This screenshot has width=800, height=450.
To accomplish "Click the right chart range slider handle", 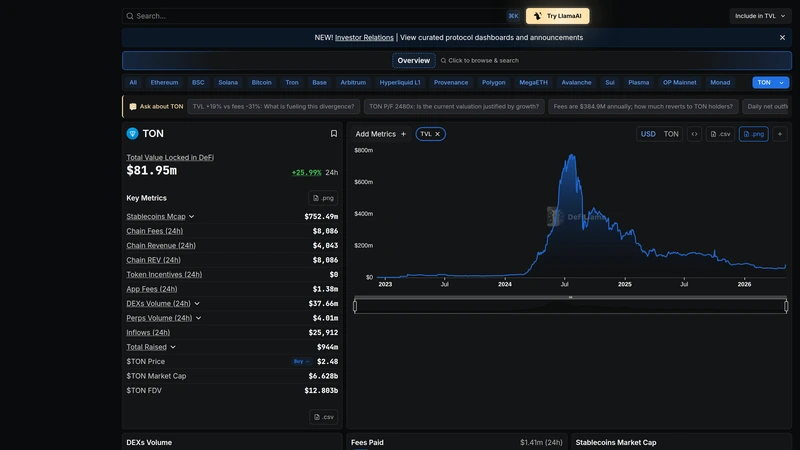I will pos(786,306).
